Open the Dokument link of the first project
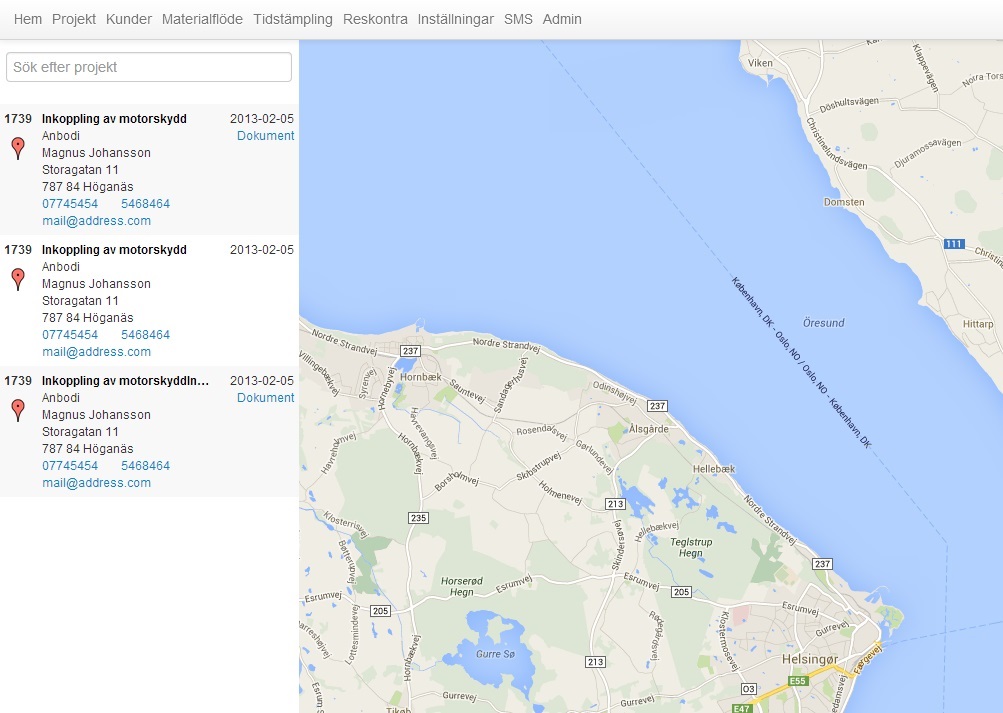The width and height of the screenshot is (1003, 713). coord(265,136)
